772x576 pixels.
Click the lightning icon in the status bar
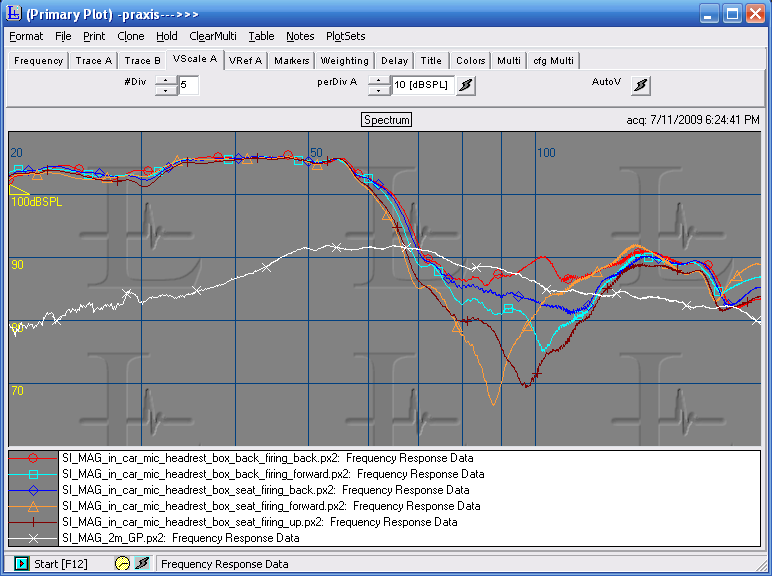tap(142, 563)
